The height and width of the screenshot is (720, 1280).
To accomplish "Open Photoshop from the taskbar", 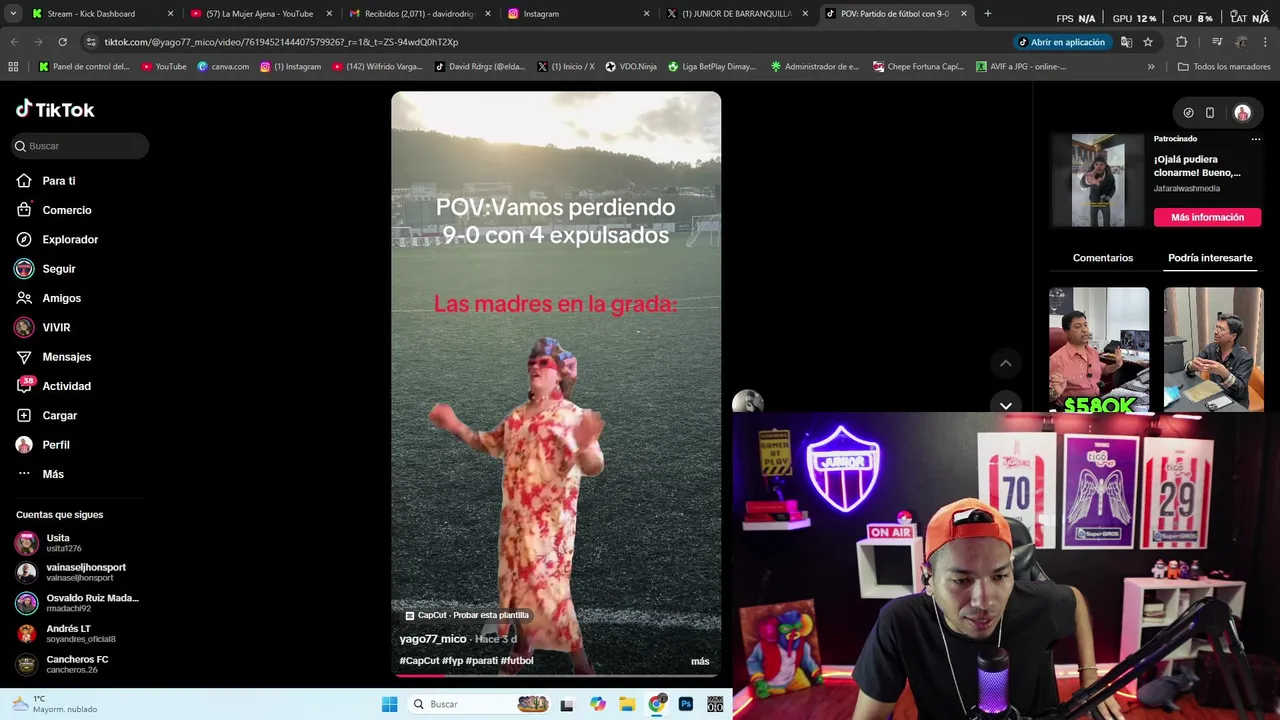I will pos(686,704).
